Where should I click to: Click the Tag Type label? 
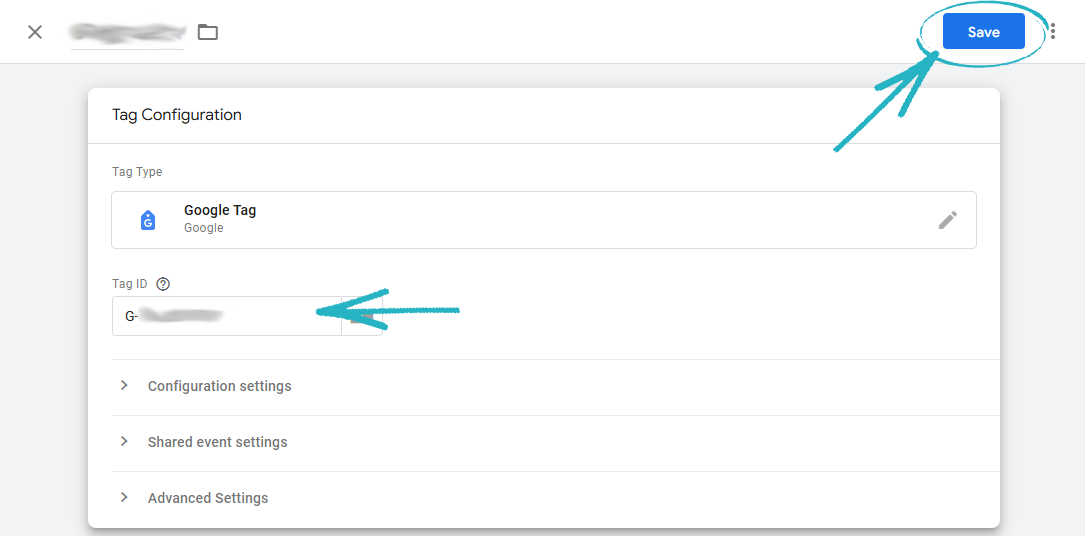point(137,172)
